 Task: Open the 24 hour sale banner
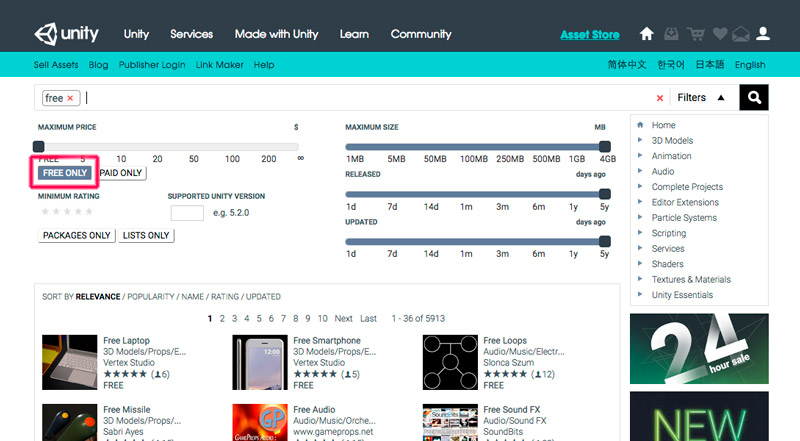pyautogui.click(x=699, y=349)
